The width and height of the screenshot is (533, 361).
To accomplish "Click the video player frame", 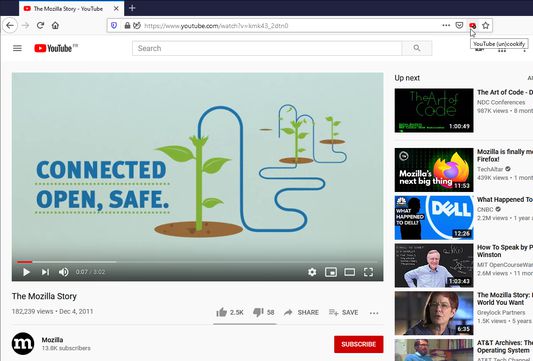I will click(197, 177).
